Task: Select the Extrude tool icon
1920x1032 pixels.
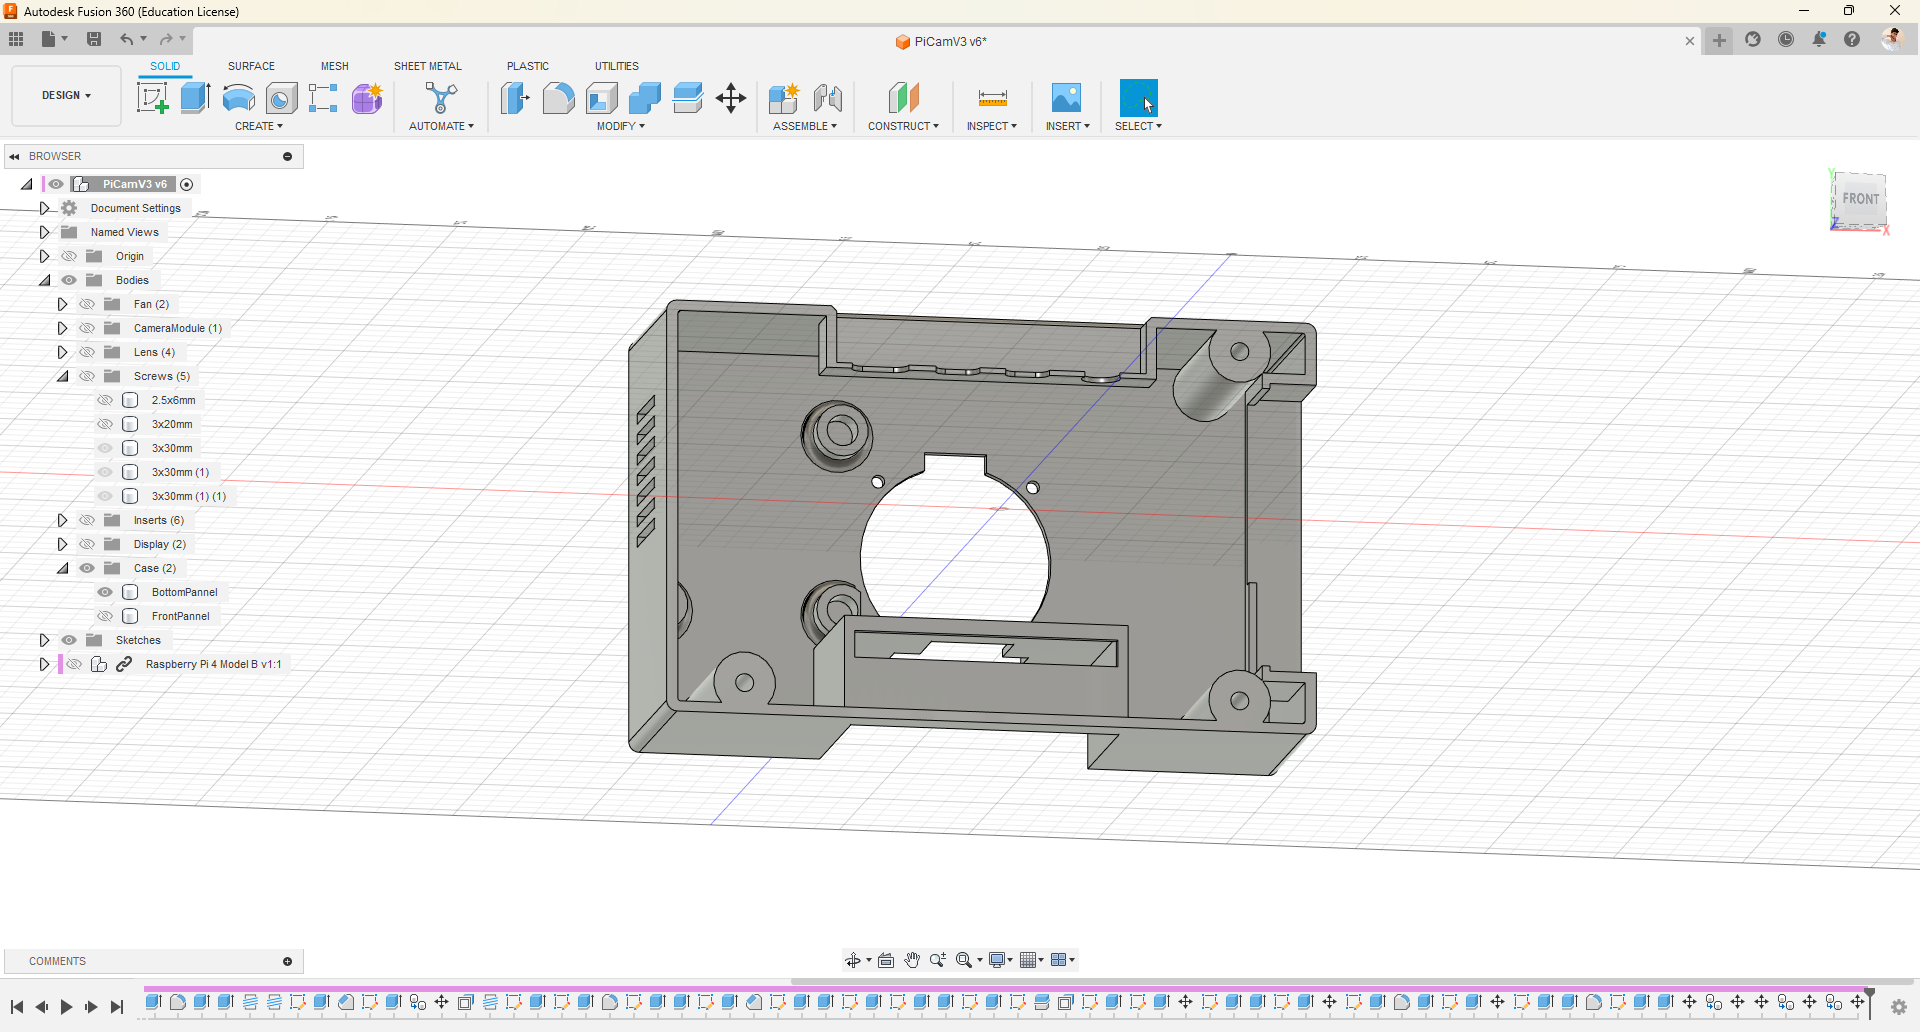Action: (x=195, y=98)
